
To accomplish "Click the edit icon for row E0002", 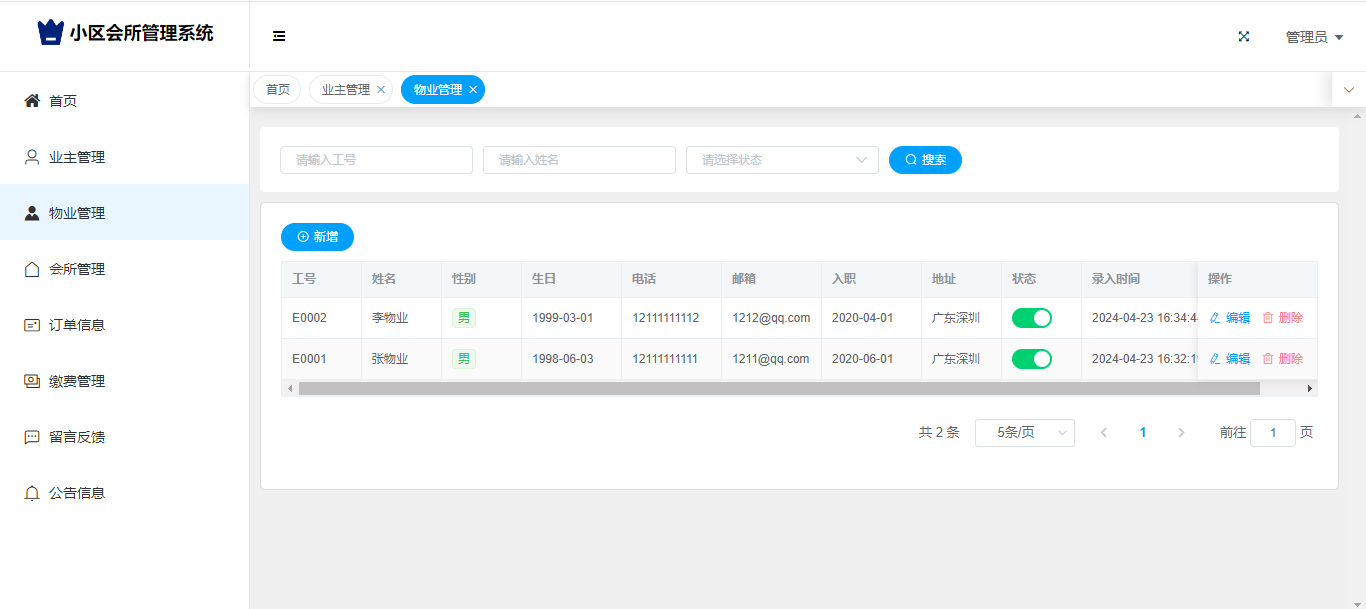I will pyautogui.click(x=1215, y=318).
